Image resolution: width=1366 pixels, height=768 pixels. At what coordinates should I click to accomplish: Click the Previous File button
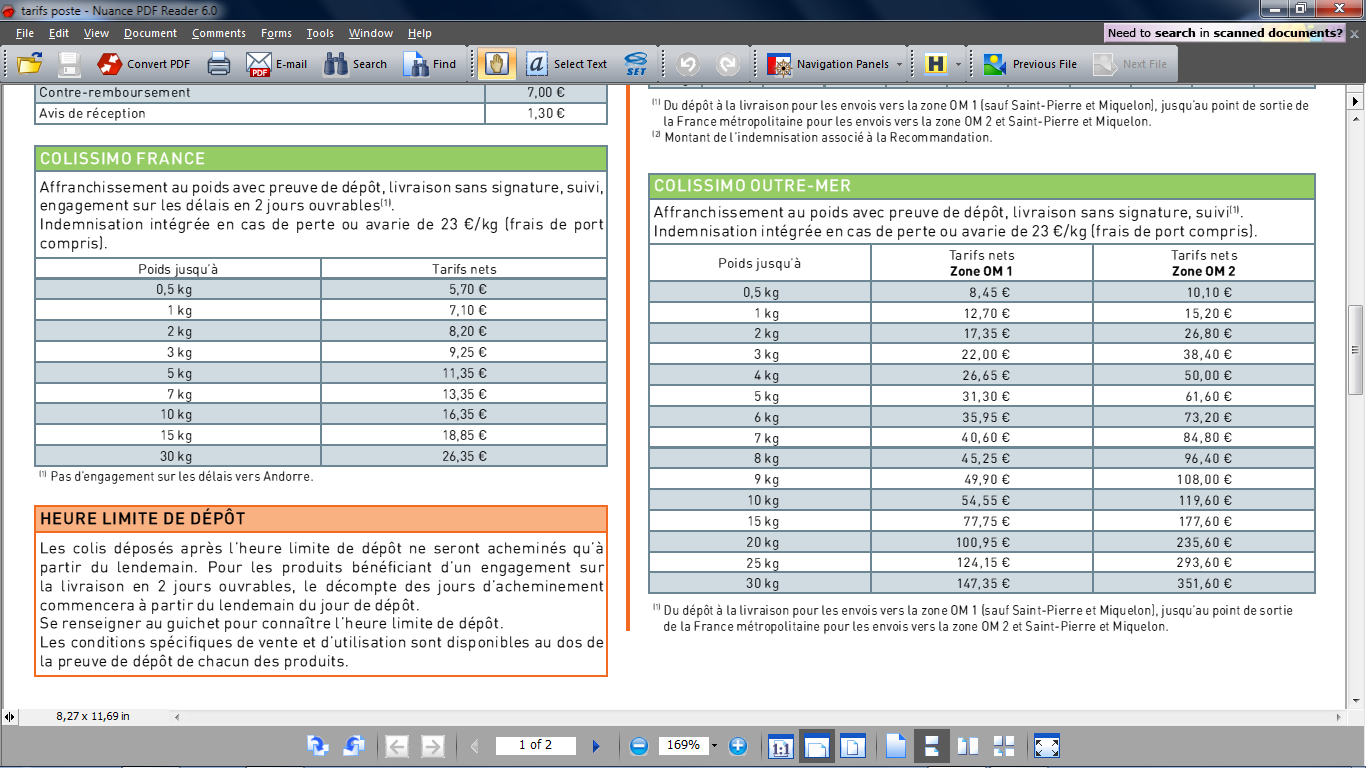(1030, 64)
